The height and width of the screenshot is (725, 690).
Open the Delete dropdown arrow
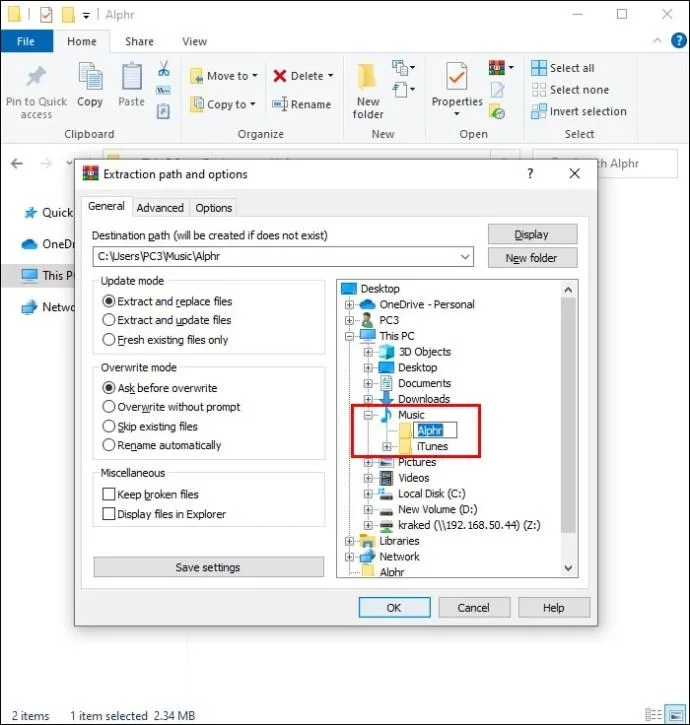coord(330,75)
